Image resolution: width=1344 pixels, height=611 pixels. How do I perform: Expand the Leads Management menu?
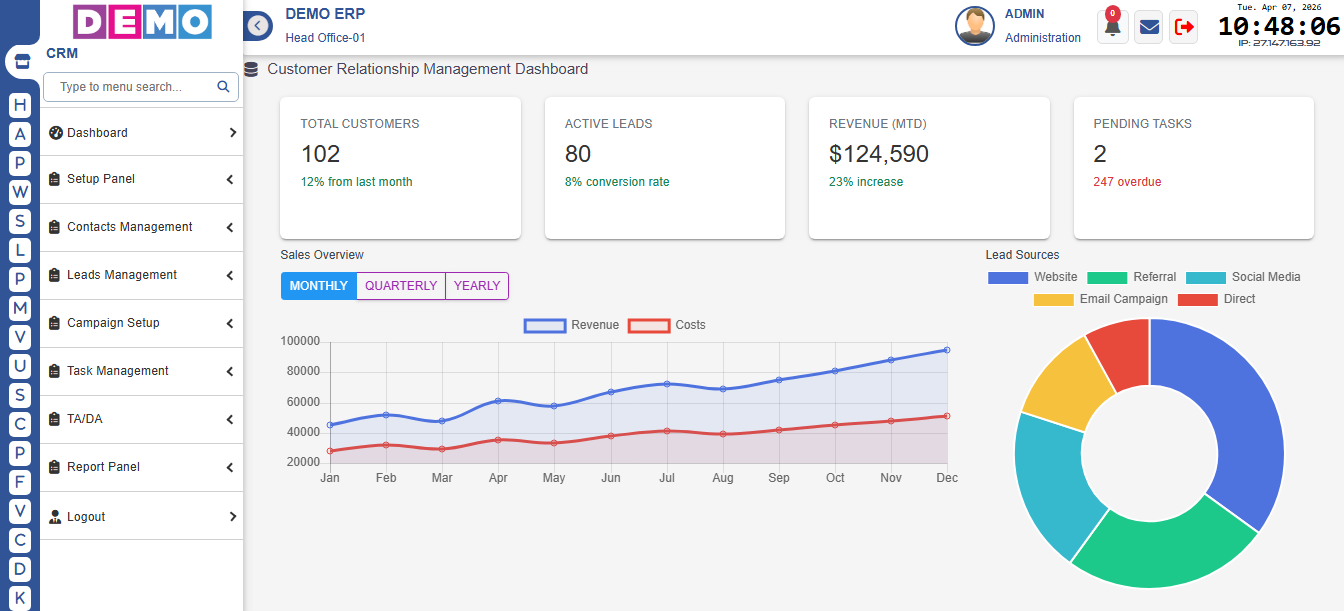click(141, 276)
